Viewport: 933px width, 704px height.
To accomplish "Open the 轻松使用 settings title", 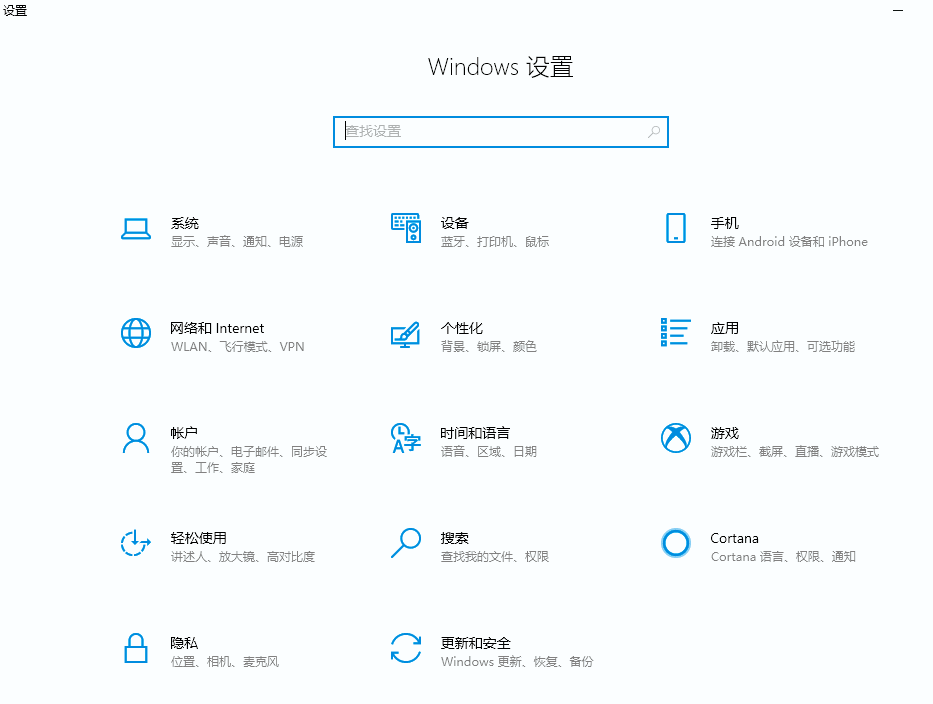I will [x=198, y=538].
